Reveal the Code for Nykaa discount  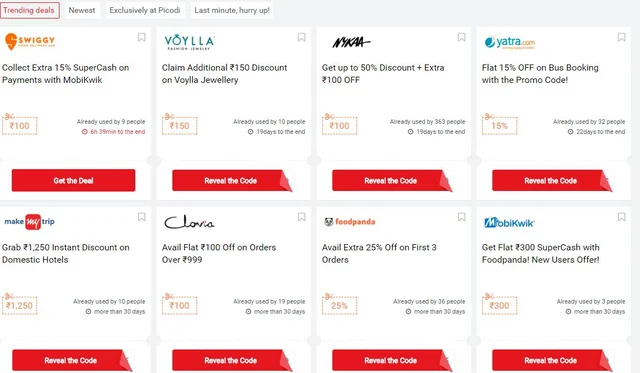pyautogui.click(x=392, y=181)
